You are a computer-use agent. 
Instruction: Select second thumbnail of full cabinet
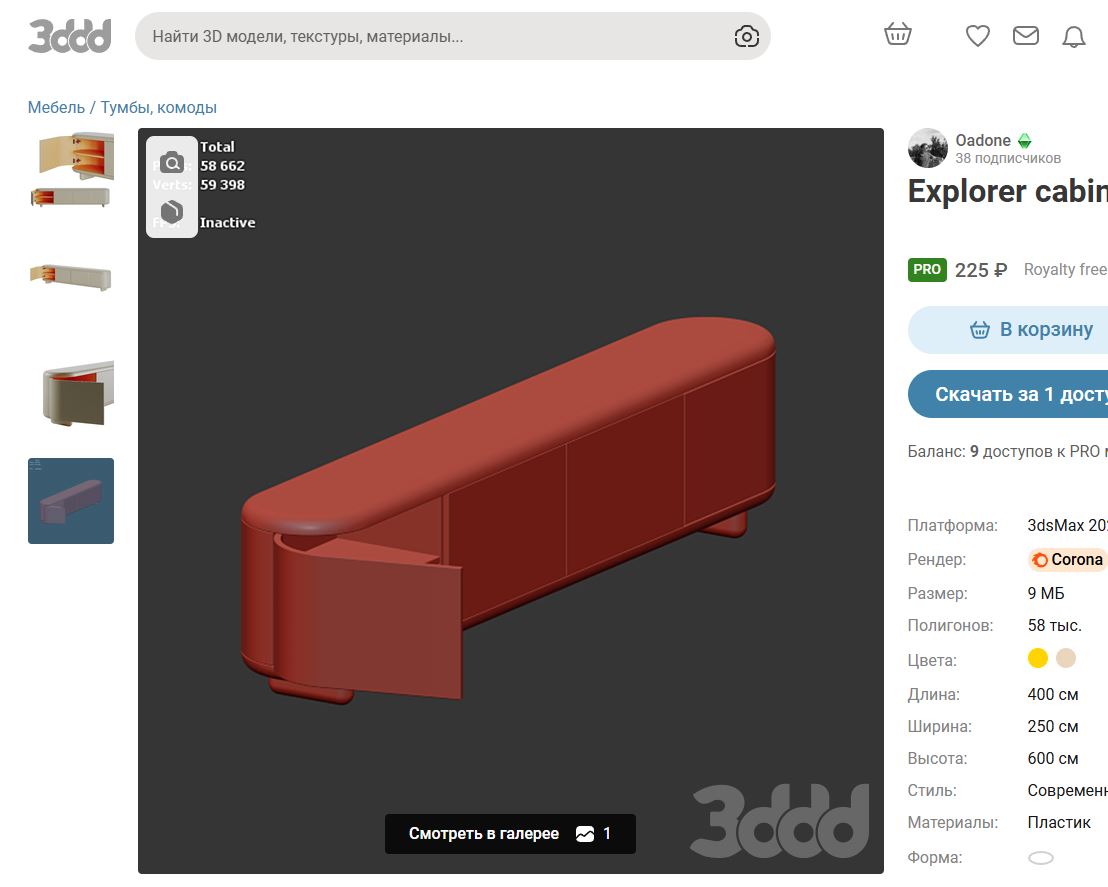point(71,276)
